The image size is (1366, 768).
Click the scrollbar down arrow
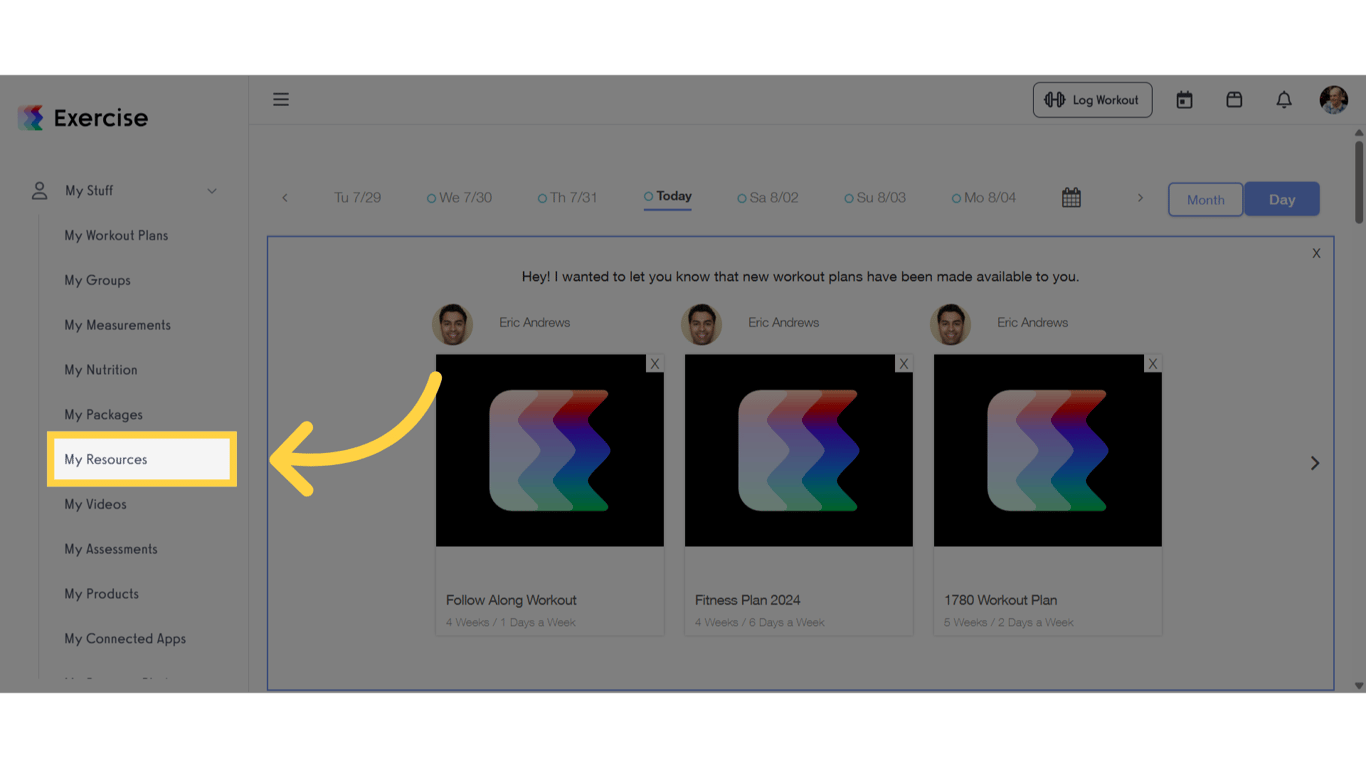1359,686
